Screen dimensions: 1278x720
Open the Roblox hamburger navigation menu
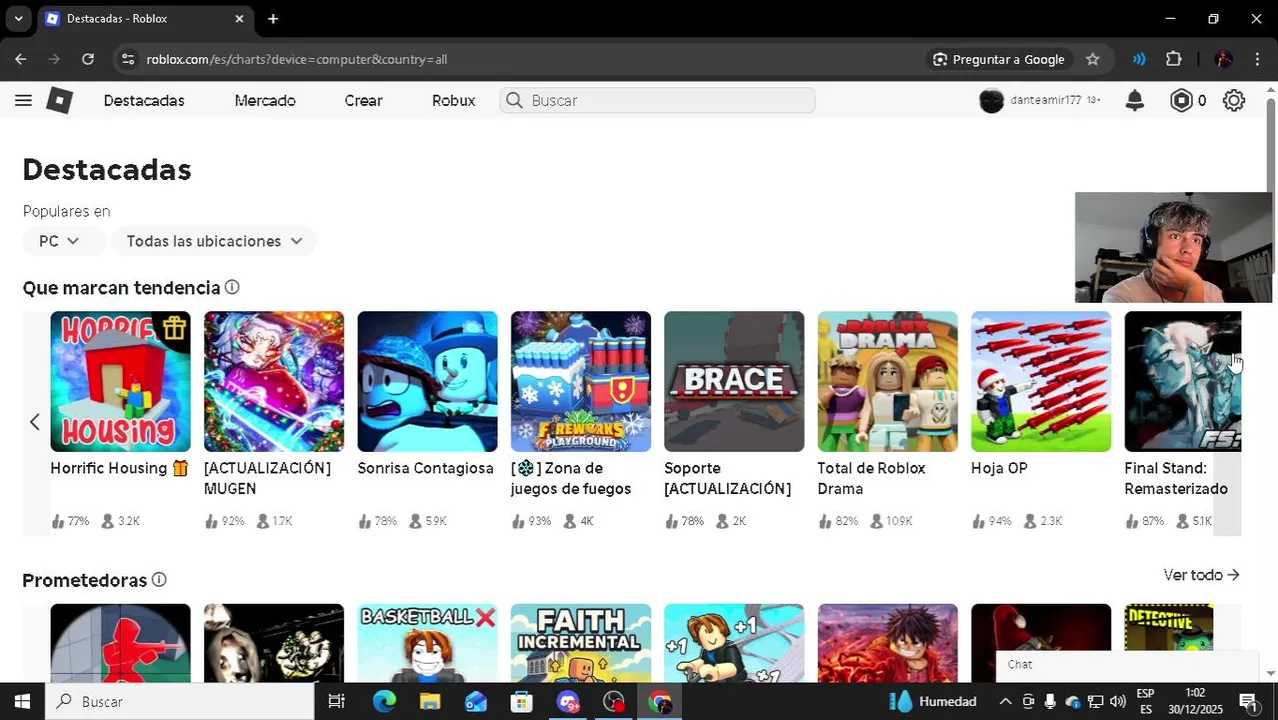tap(23, 100)
